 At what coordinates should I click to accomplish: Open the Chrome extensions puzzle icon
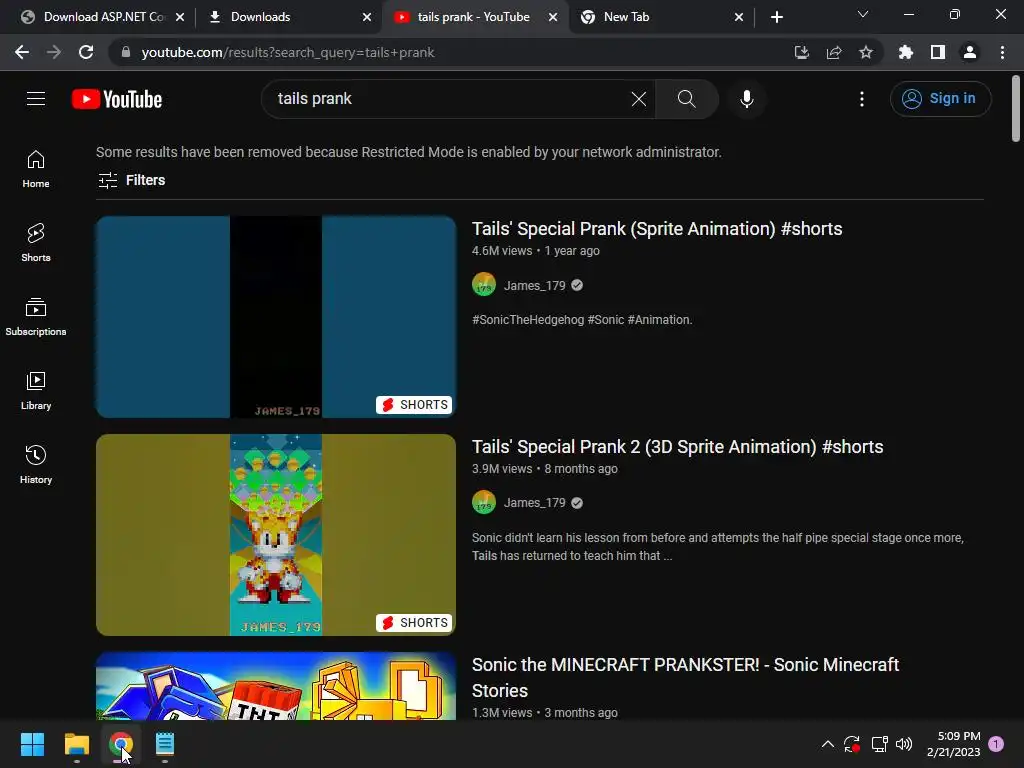pyautogui.click(x=906, y=52)
